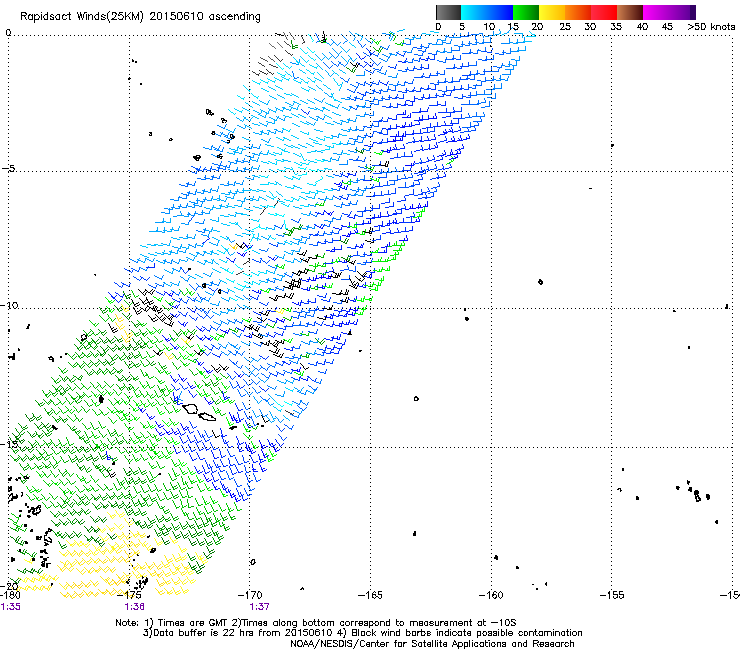Click the '-170' longitude axis label
Viewport: 740px width, 650px height.
pos(250,595)
